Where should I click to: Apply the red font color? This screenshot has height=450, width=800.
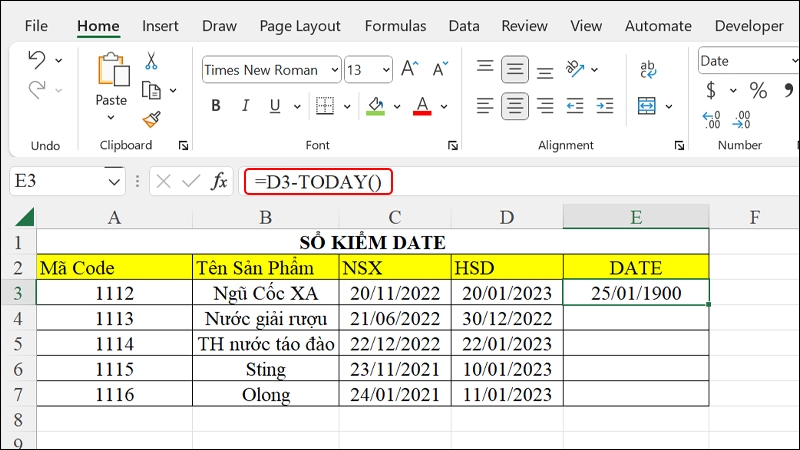click(x=422, y=106)
